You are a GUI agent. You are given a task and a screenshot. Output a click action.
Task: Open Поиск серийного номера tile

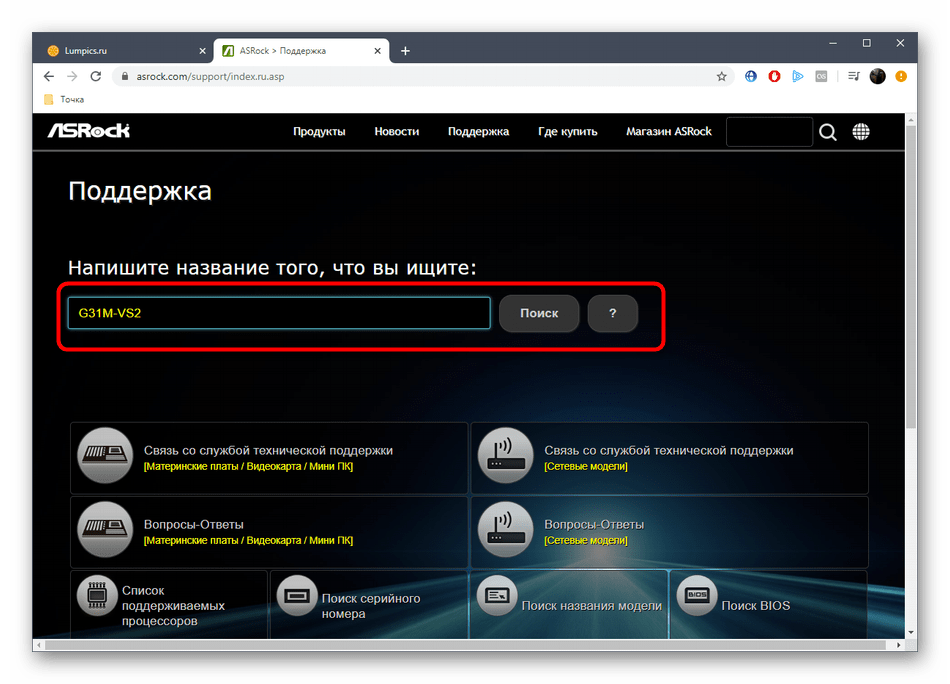tap(368, 605)
